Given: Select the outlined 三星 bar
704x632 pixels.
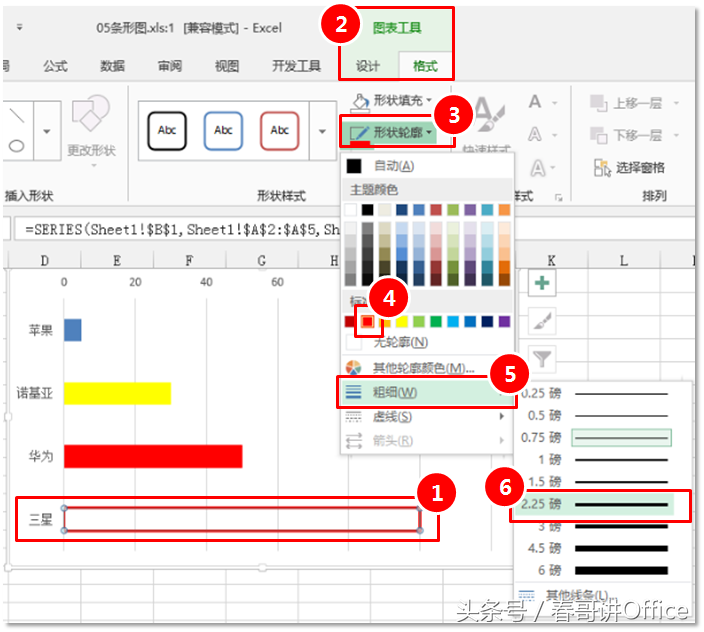Looking at the screenshot, I should (242, 520).
